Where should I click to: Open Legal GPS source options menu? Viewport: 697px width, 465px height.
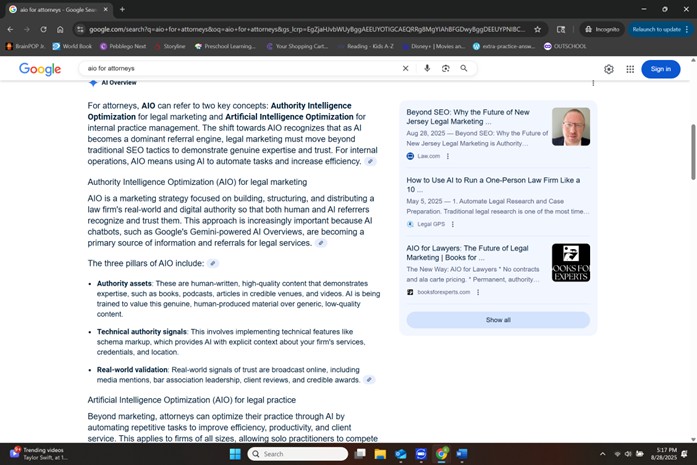pos(453,224)
